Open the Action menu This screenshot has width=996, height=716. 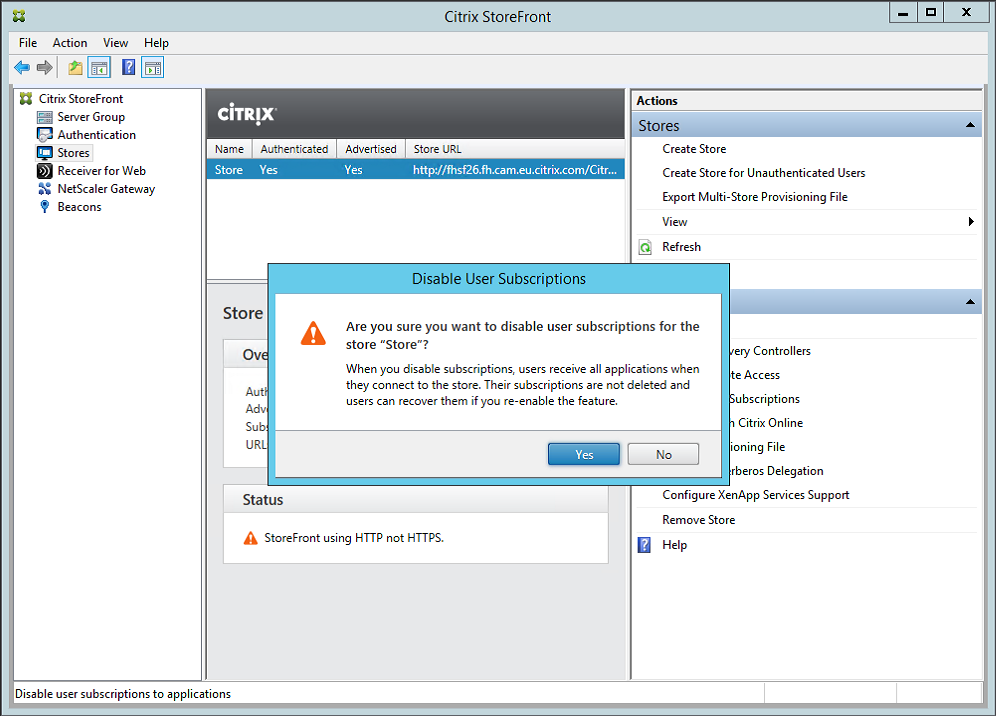click(70, 43)
